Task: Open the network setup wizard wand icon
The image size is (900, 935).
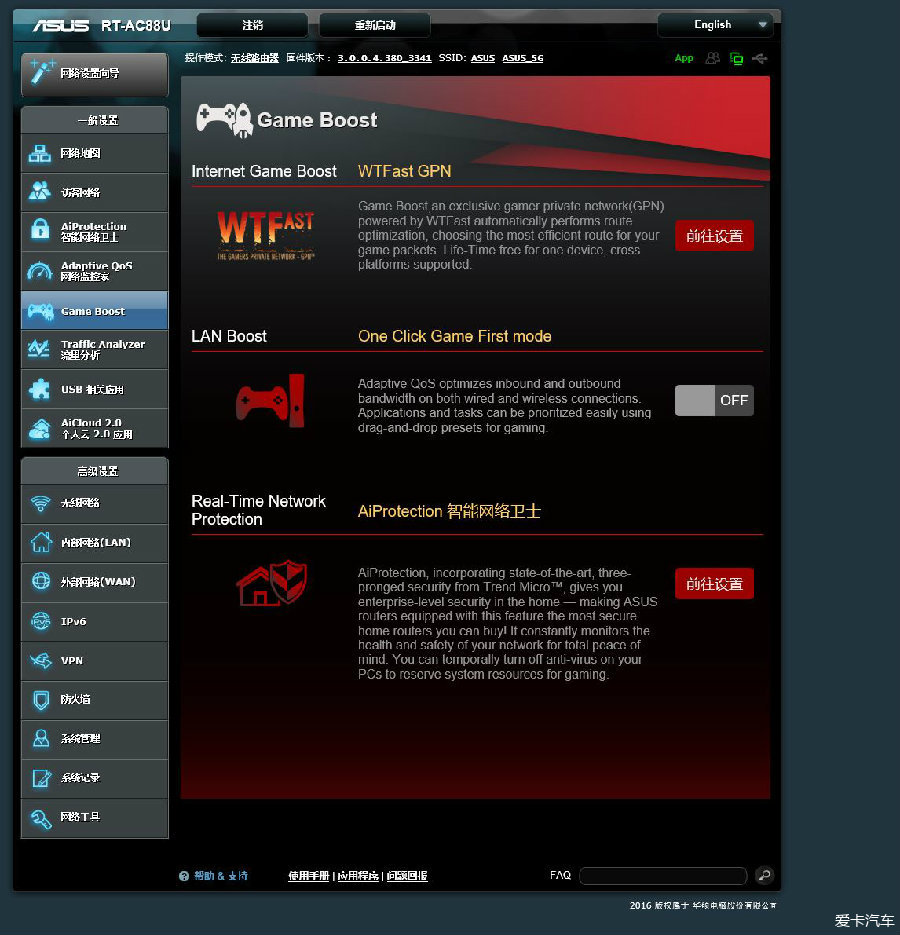Action: pyautogui.click(x=42, y=73)
